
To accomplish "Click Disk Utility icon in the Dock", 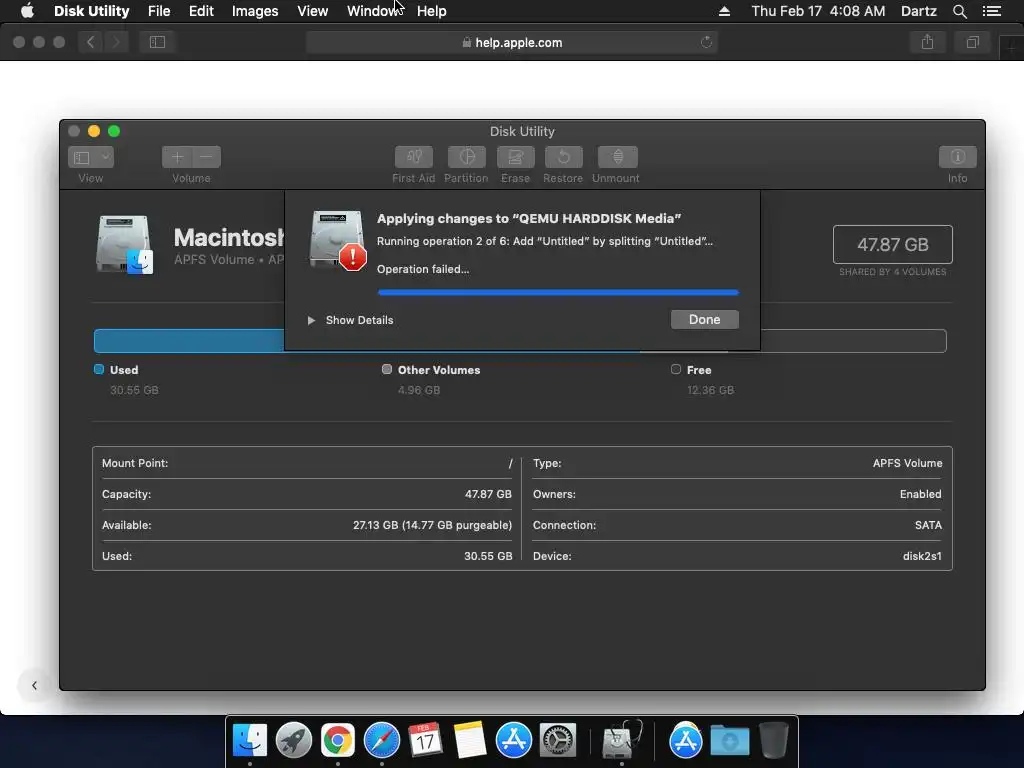I will click(621, 741).
